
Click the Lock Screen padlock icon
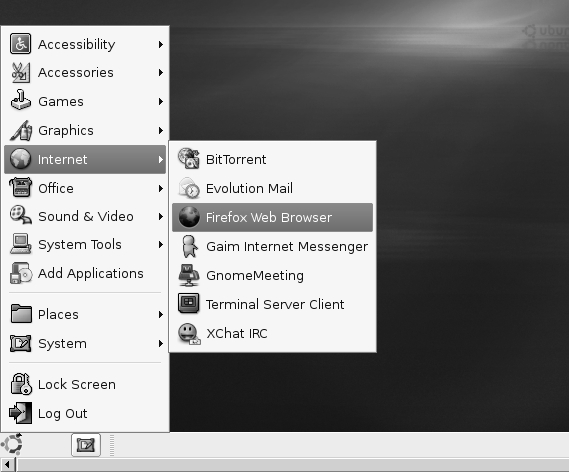click(x=20, y=384)
